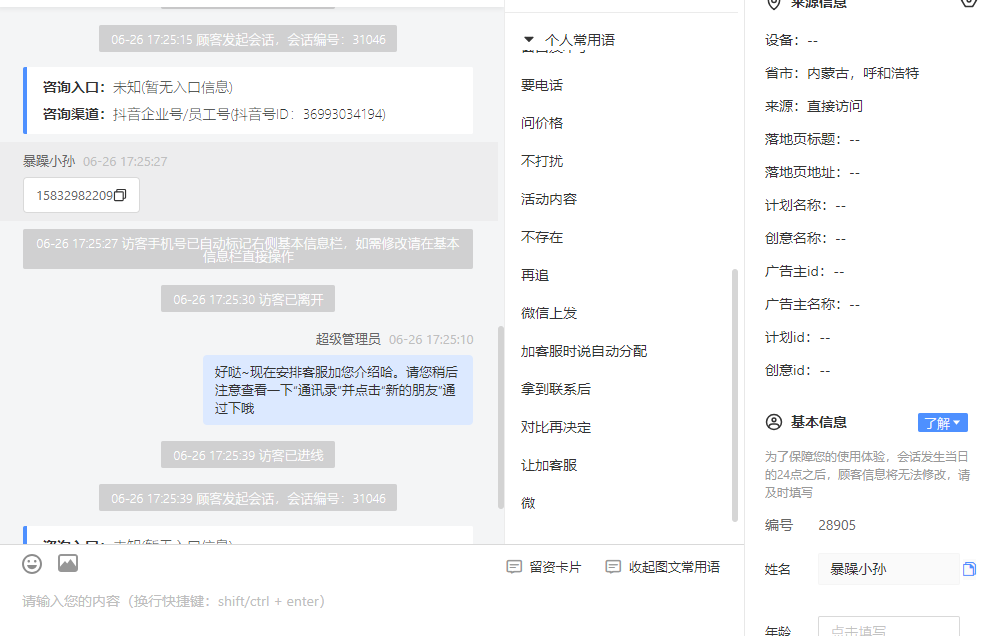The height and width of the screenshot is (636, 990).
Task: Click the 基本信息 person icon
Action: click(x=773, y=422)
